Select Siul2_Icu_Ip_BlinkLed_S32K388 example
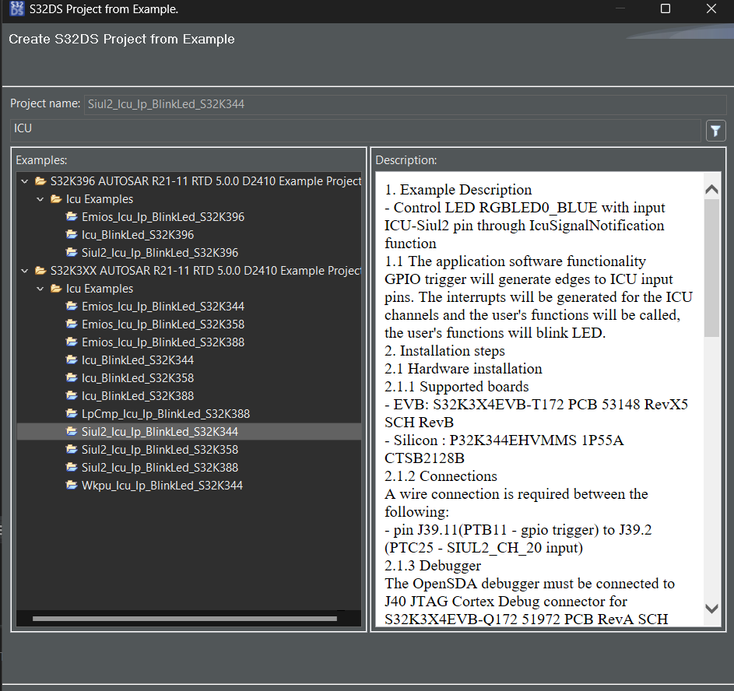This screenshot has width=734, height=691. pos(160,468)
